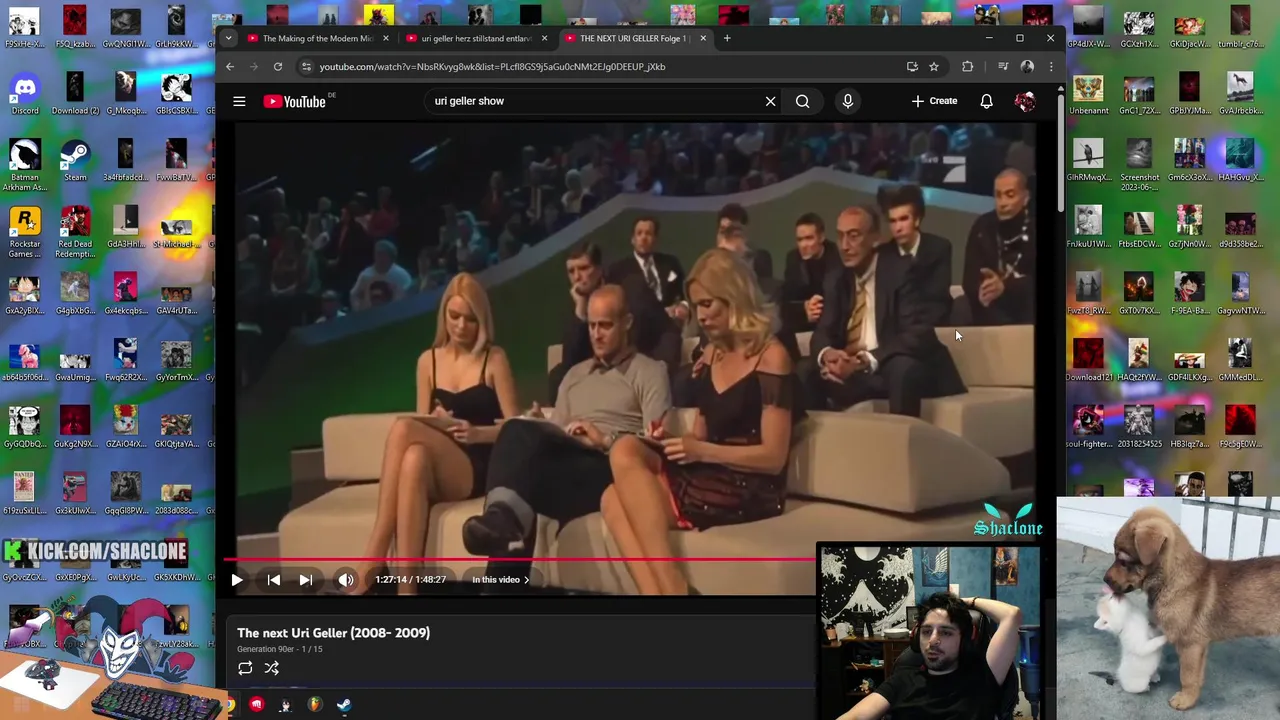The image size is (1280, 720).
Task: Click Steam icon in the taskbar
Action: (x=344, y=706)
